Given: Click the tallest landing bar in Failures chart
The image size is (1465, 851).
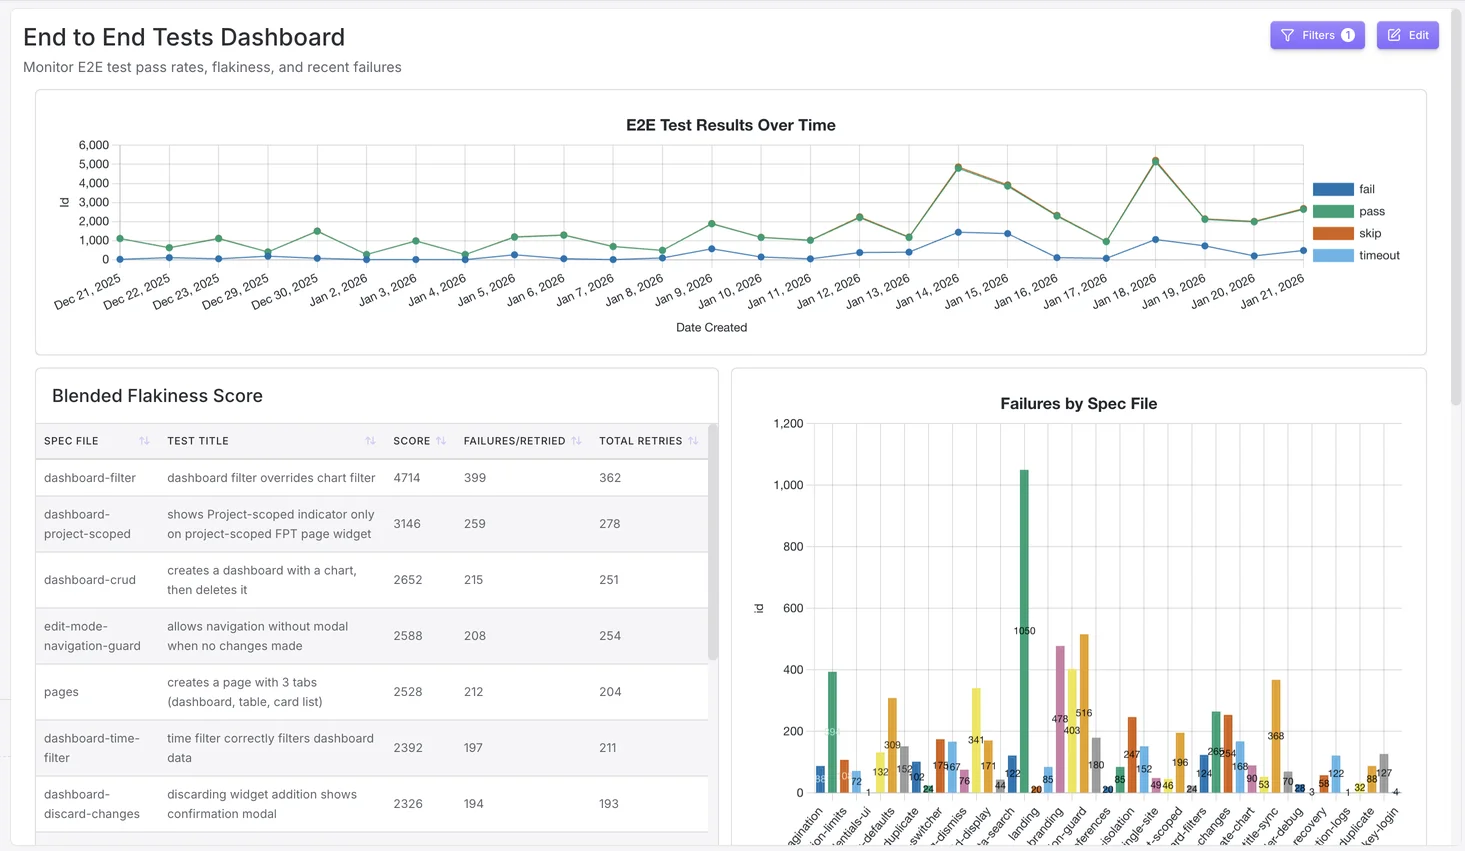Looking at the screenshot, I should coord(1022,630).
